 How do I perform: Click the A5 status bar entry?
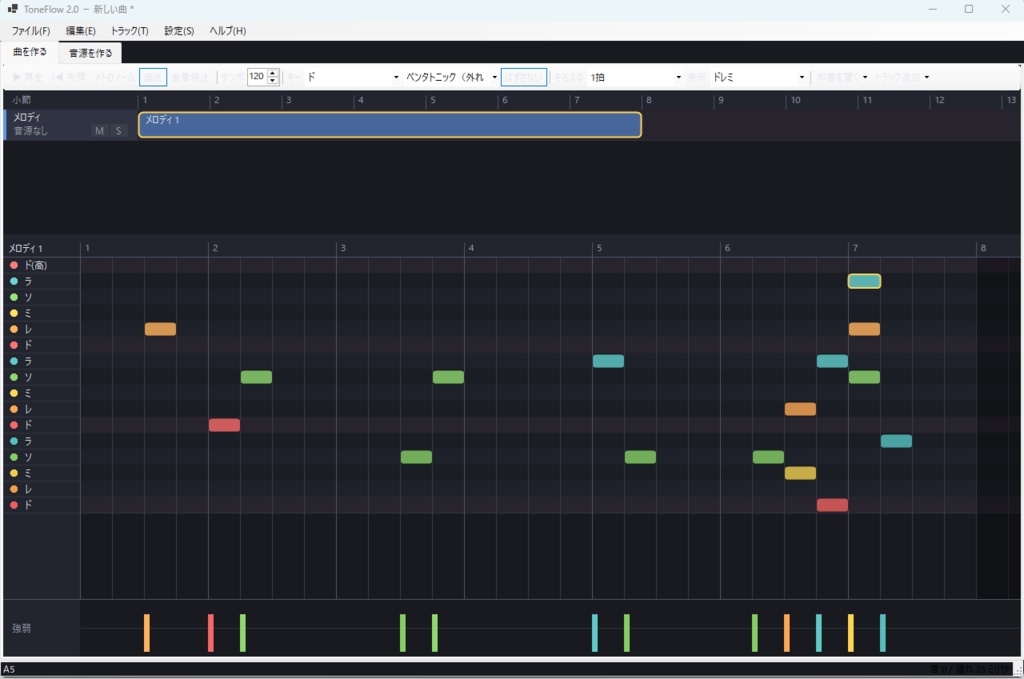click(x=9, y=669)
